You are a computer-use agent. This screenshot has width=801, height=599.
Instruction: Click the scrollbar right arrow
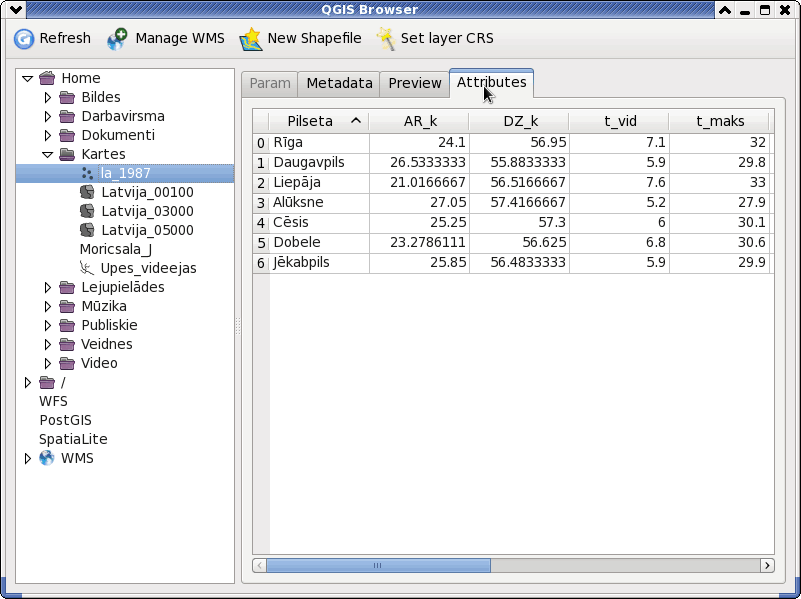[x=767, y=565]
